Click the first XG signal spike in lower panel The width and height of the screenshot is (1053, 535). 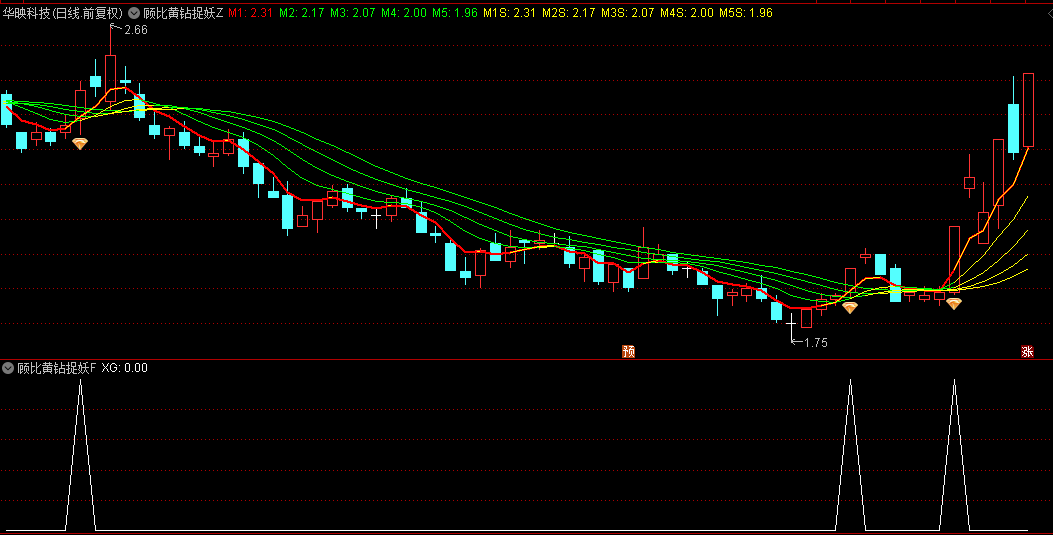(81, 455)
